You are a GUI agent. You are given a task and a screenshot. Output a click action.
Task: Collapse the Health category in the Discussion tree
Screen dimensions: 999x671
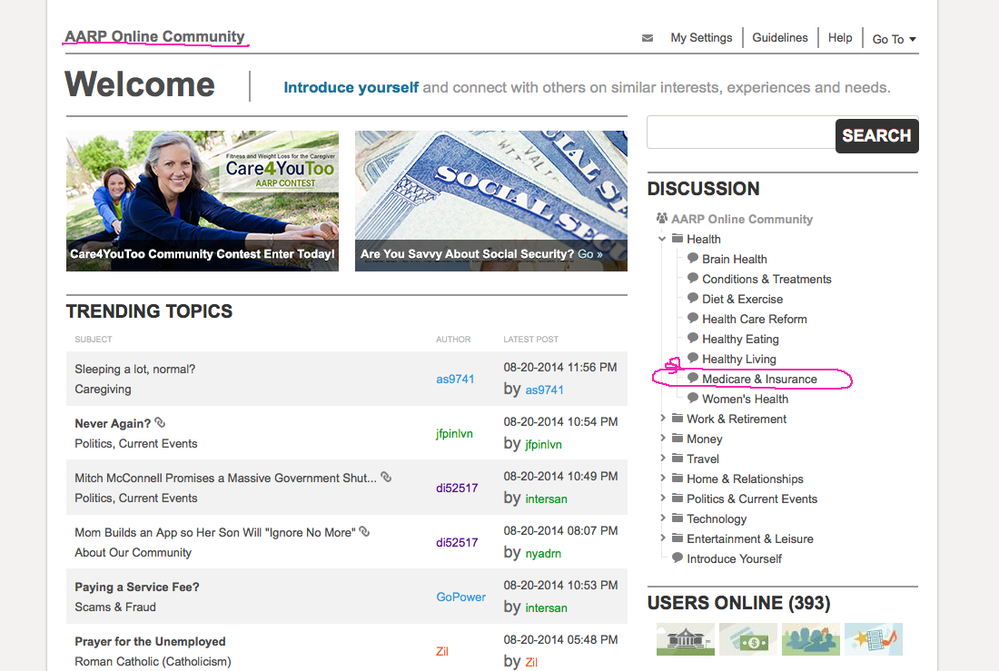click(662, 239)
